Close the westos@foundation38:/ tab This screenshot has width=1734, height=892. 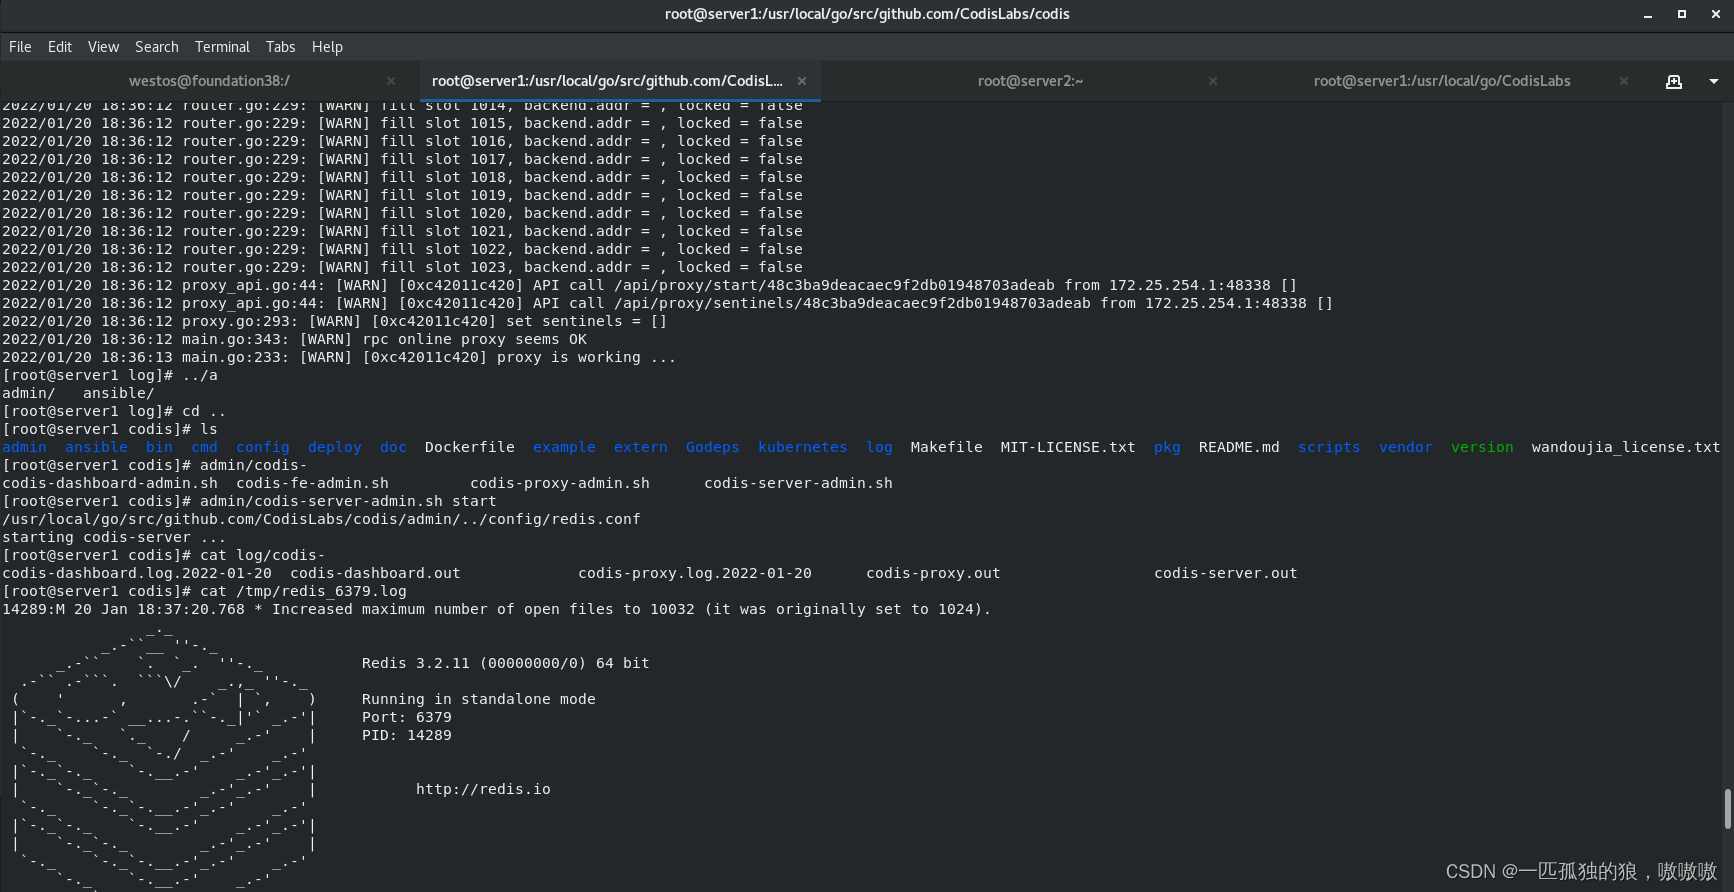point(391,81)
